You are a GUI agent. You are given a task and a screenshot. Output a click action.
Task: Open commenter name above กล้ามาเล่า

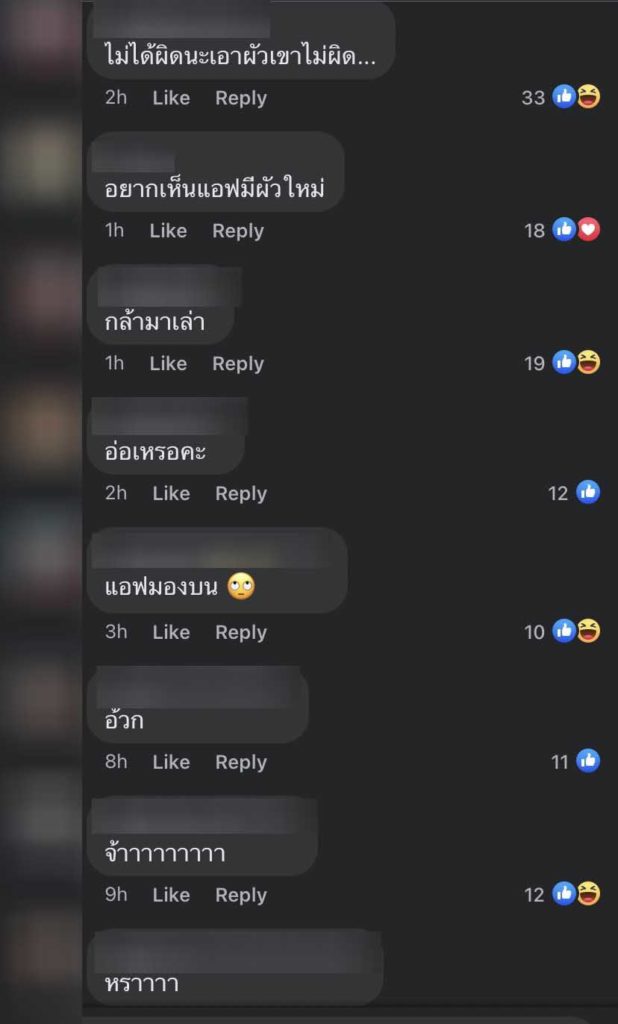click(169, 287)
